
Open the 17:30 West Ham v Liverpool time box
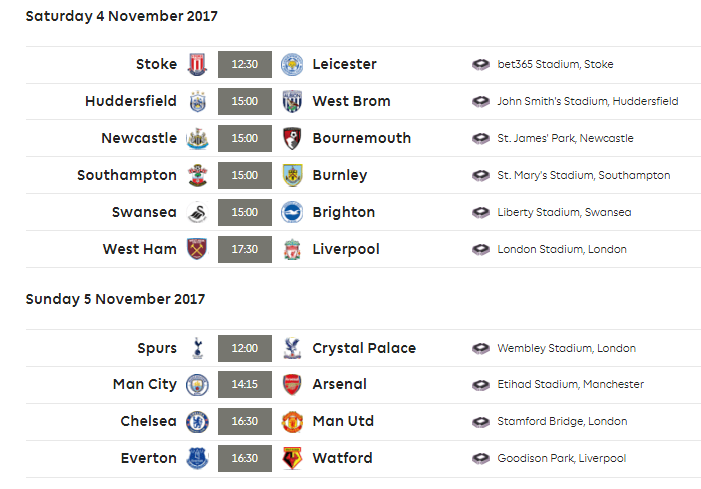coord(245,249)
